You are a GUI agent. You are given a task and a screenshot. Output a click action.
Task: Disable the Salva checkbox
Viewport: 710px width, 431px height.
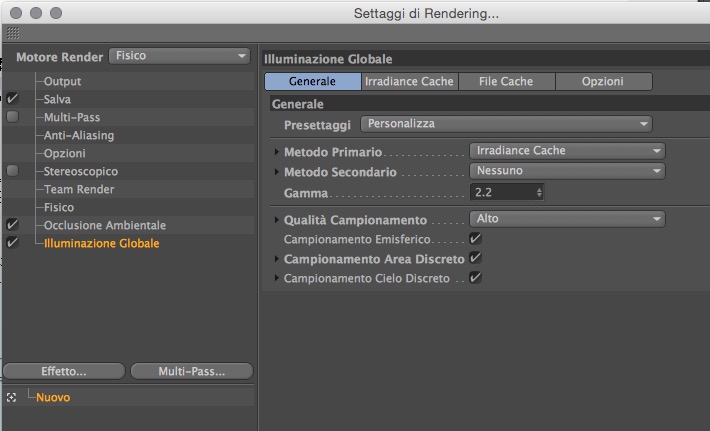click(12, 99)
